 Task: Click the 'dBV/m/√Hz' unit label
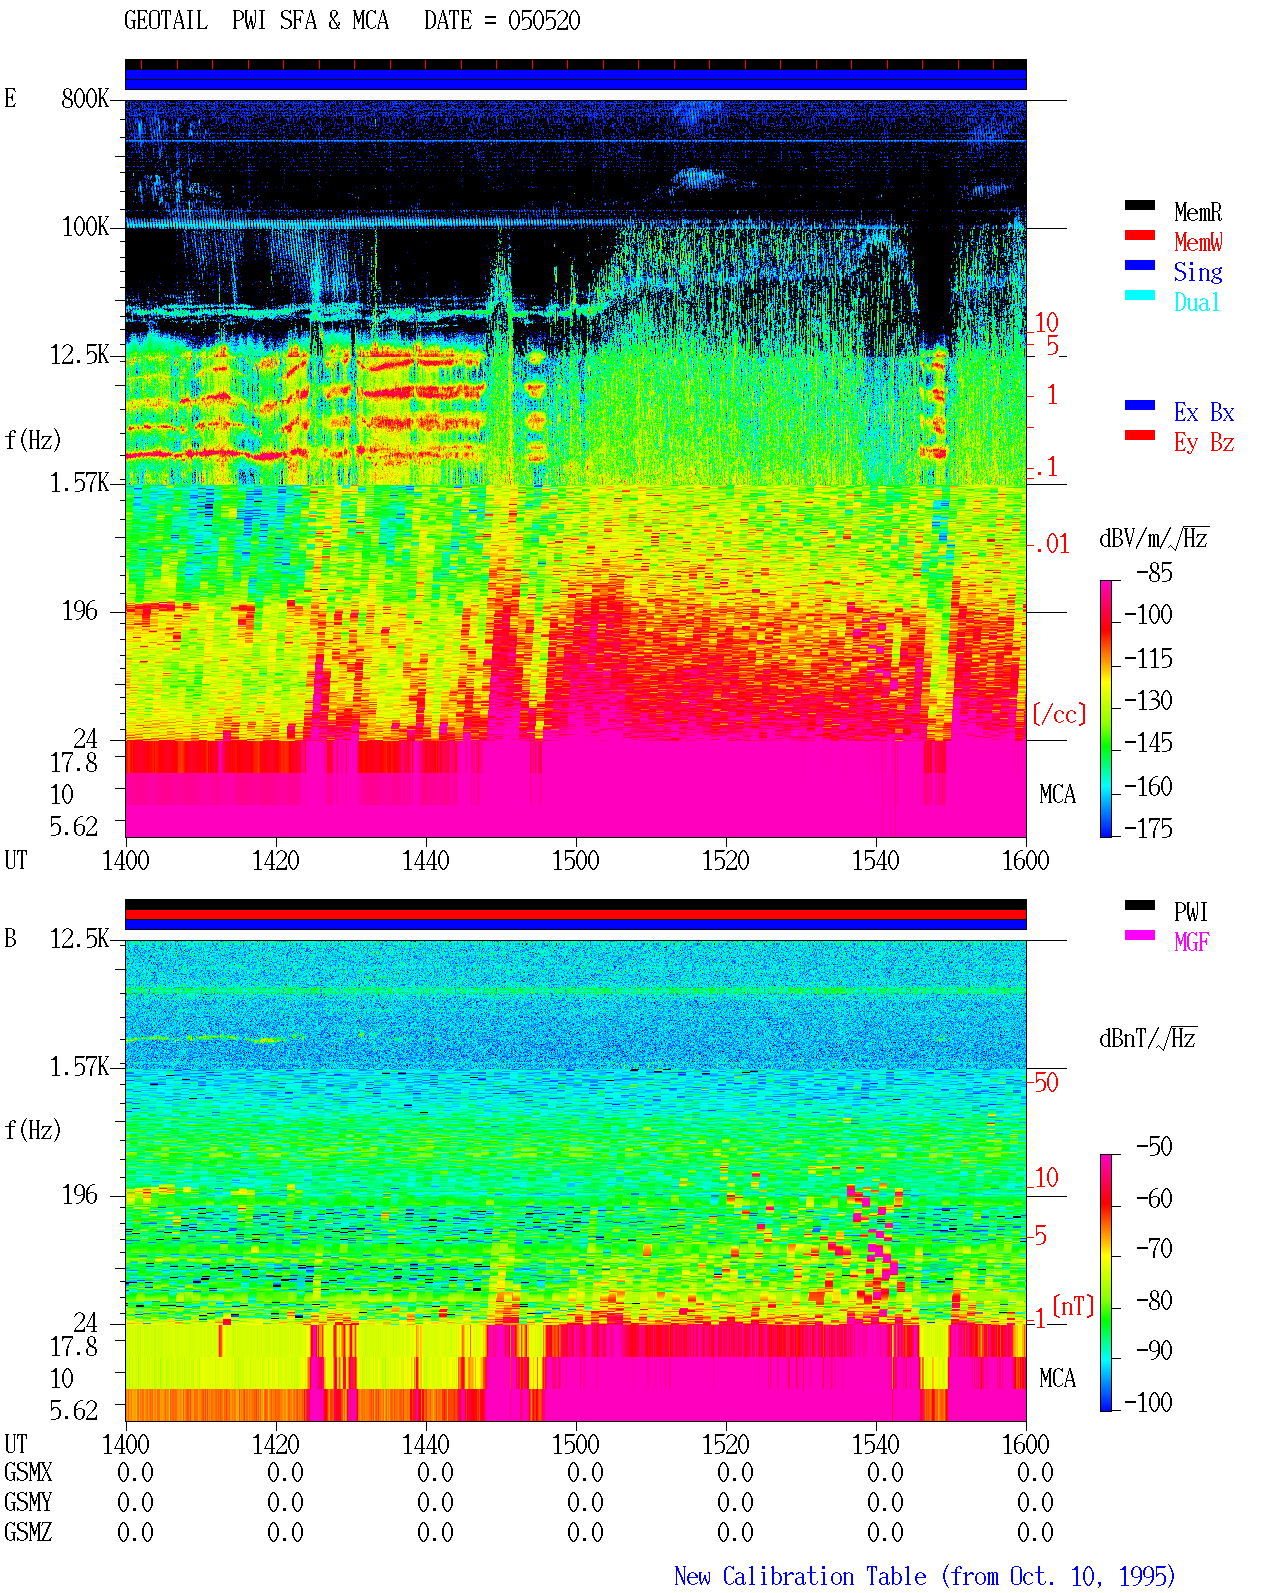[1154, 538]
